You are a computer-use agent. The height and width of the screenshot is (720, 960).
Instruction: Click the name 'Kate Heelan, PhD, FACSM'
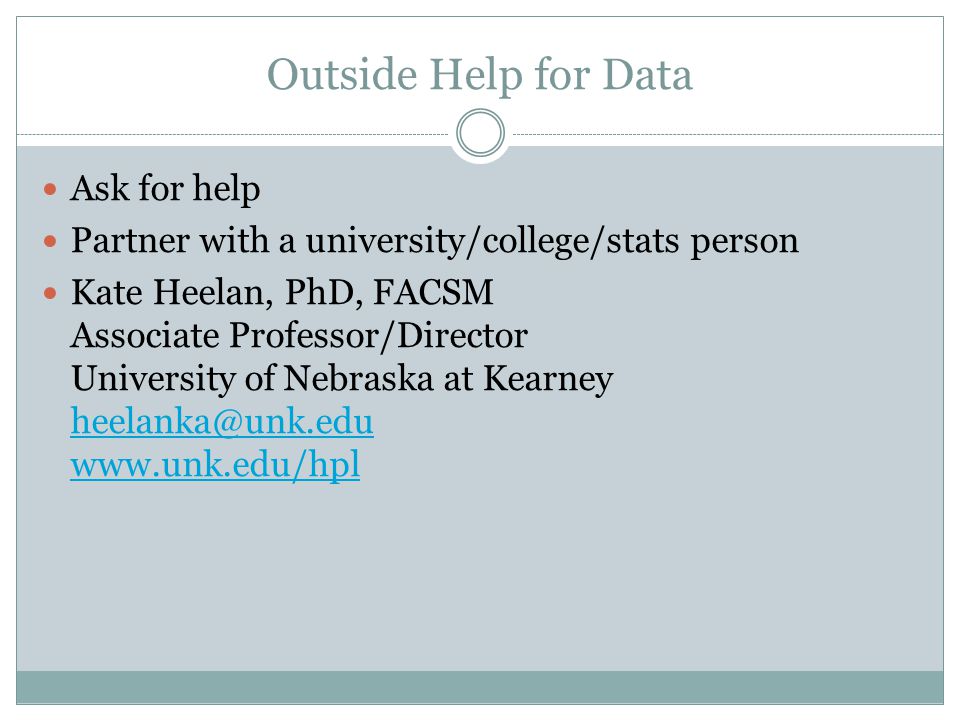(x=282, y=292)
